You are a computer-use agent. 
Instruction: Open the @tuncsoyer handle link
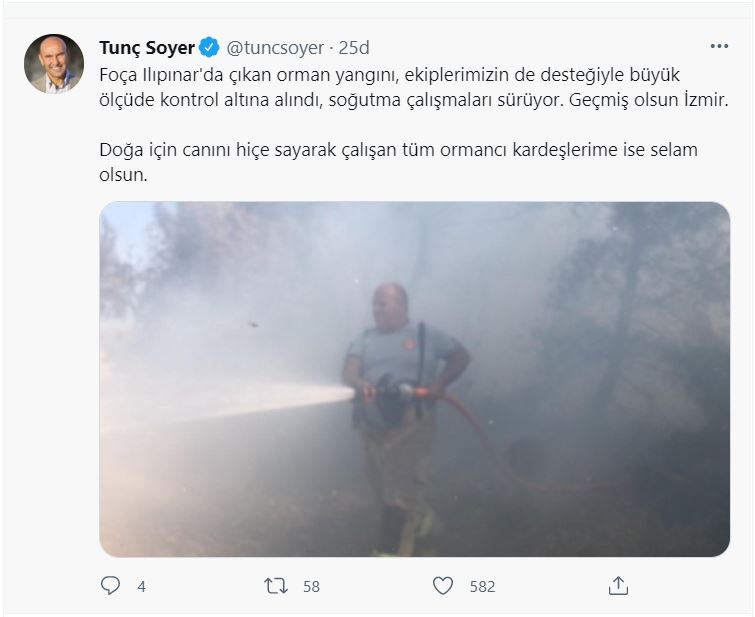pyautogui.click(x=275, y=48)
